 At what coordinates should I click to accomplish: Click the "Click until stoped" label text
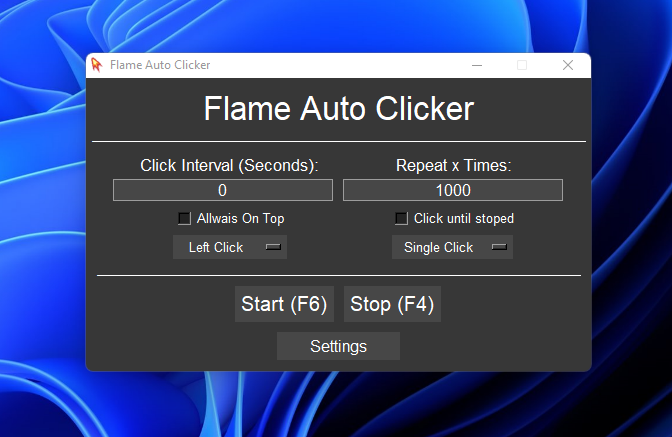click(x=463, y=218)
